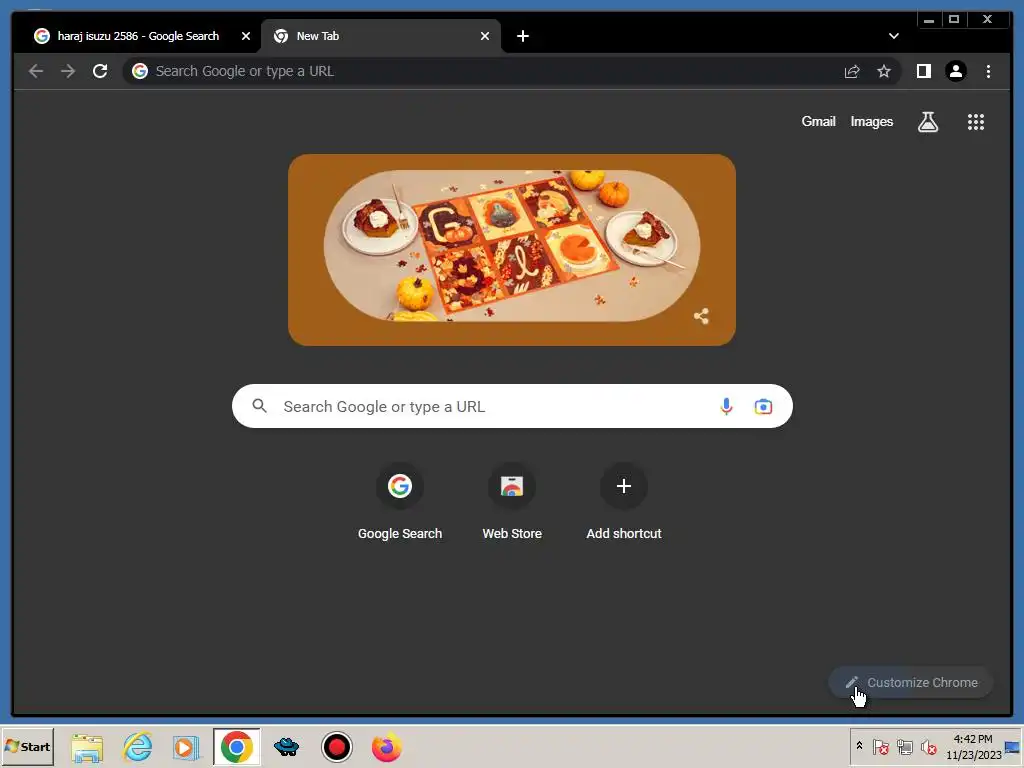Viewport: 1024px width, 768px height.
Task: Click the Google icon in address bar
Action: tap(140, 71)
